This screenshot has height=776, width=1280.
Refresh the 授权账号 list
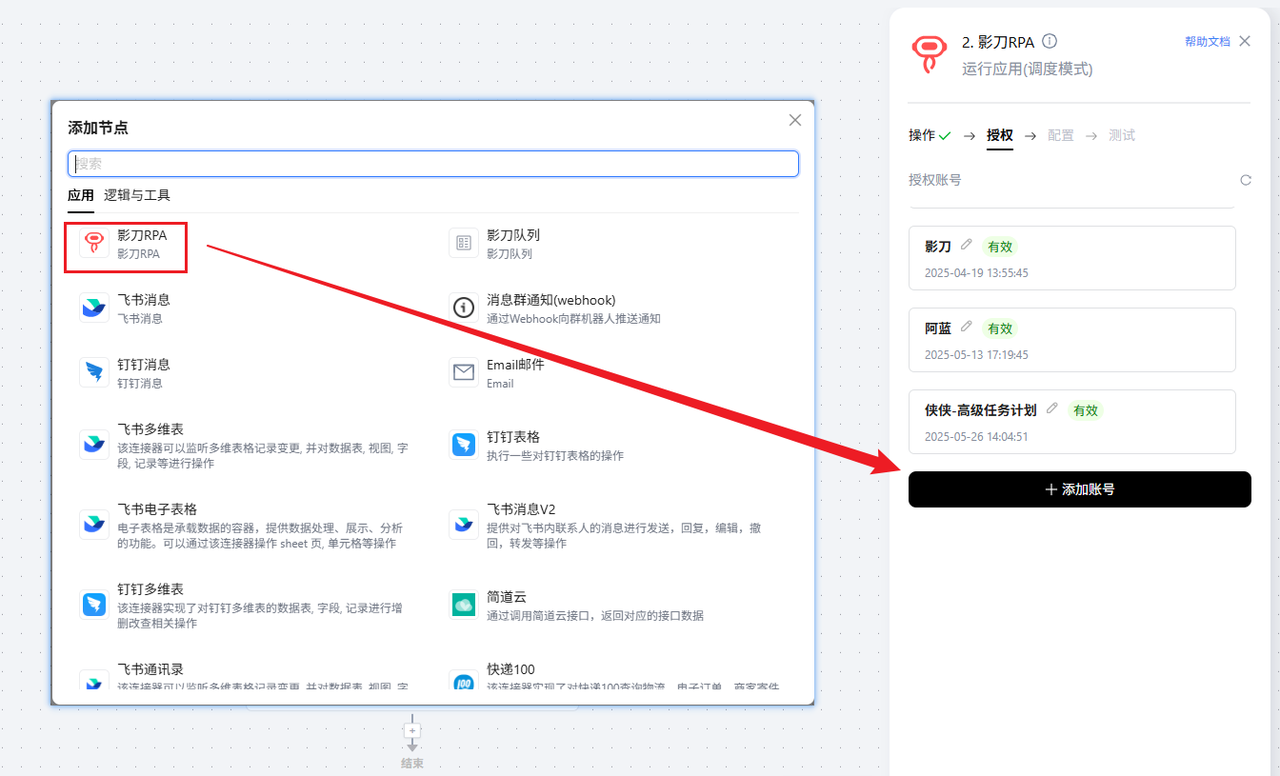1245,180
